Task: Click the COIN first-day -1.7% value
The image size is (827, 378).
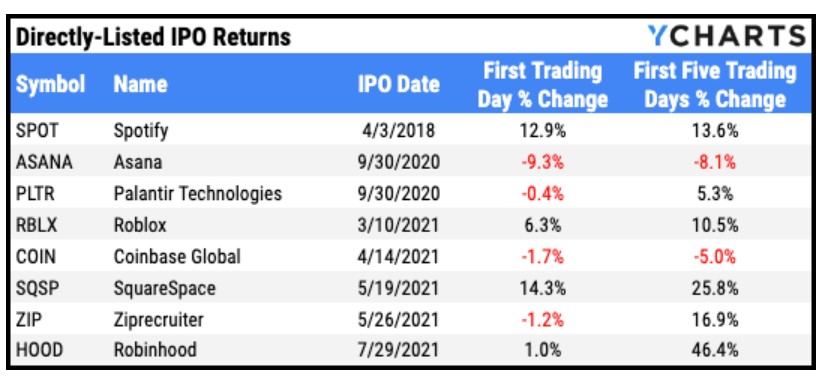Action: coord(543,257)
